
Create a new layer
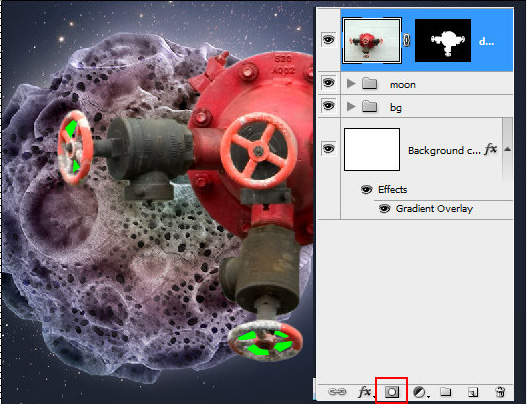pyautogui.click(x=473, y=392)
